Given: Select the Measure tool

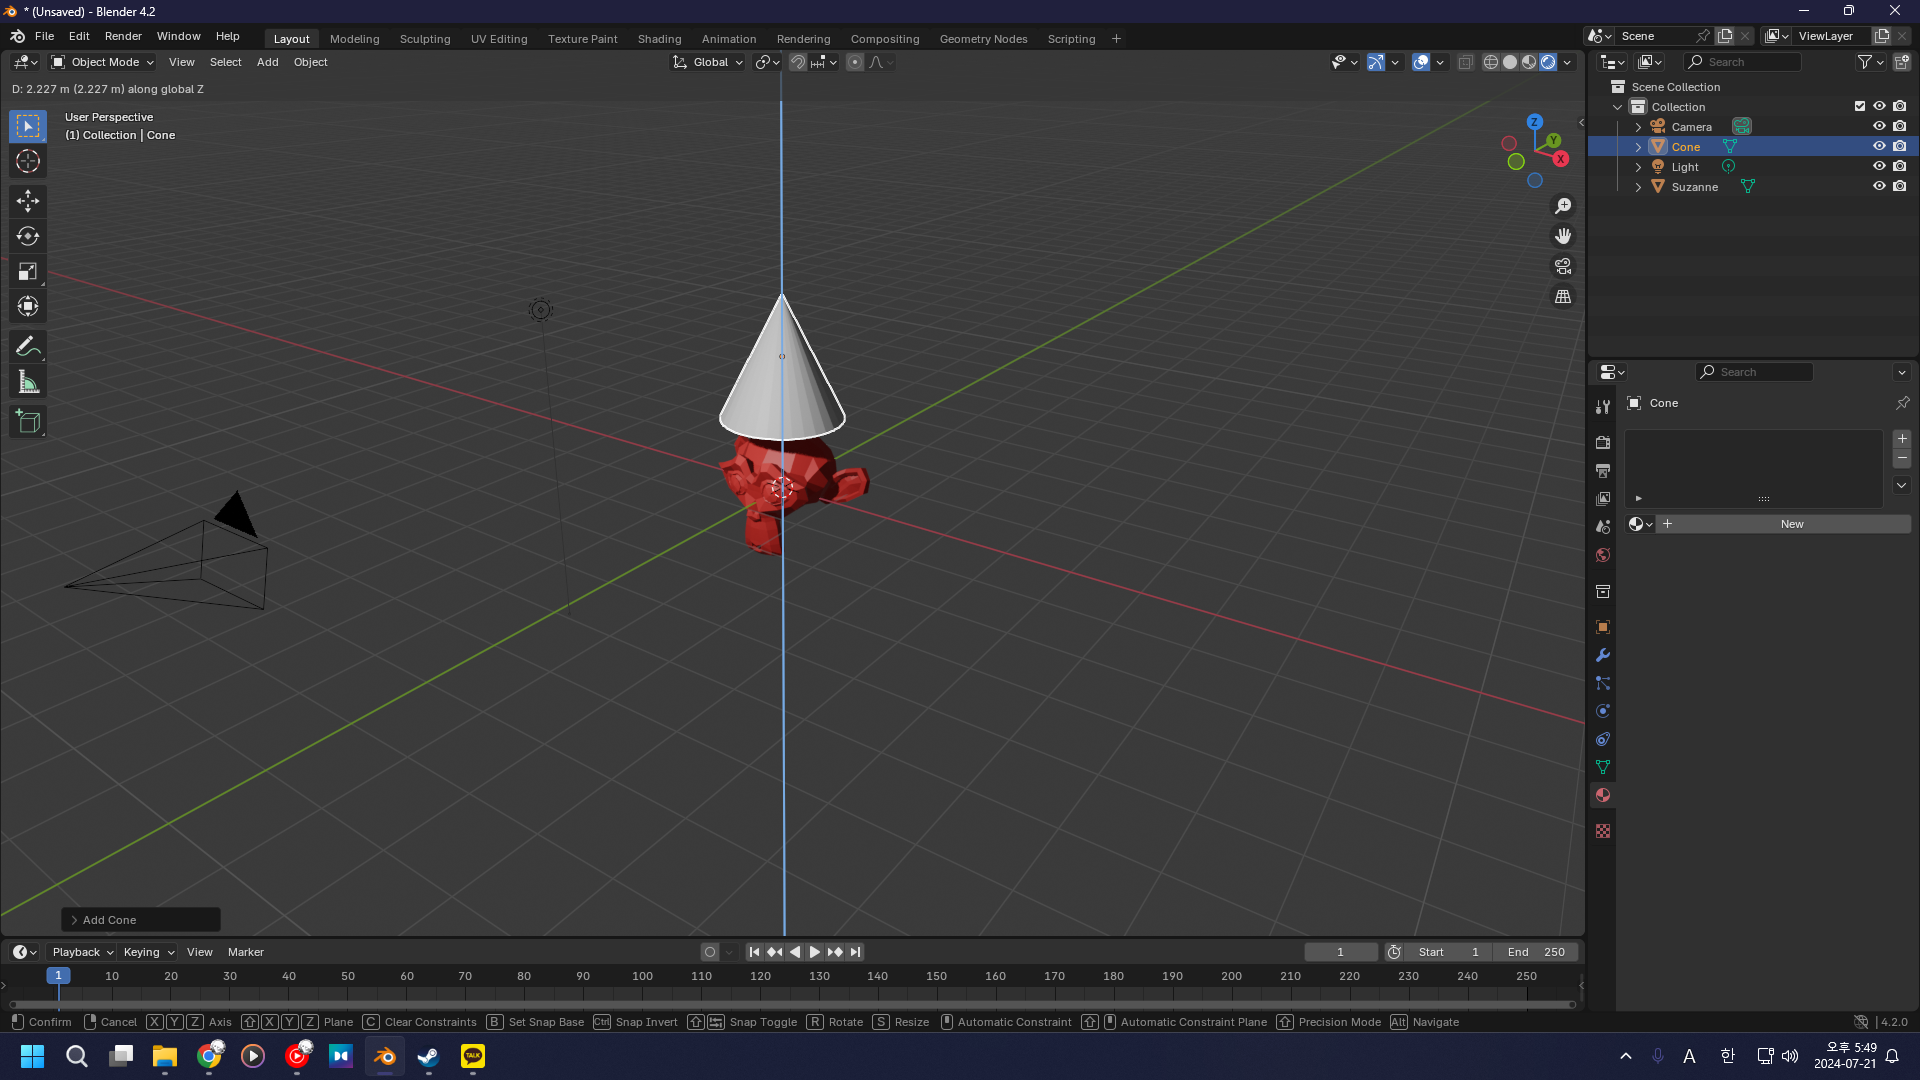Looking at the screenshot, I should [28, 382].
